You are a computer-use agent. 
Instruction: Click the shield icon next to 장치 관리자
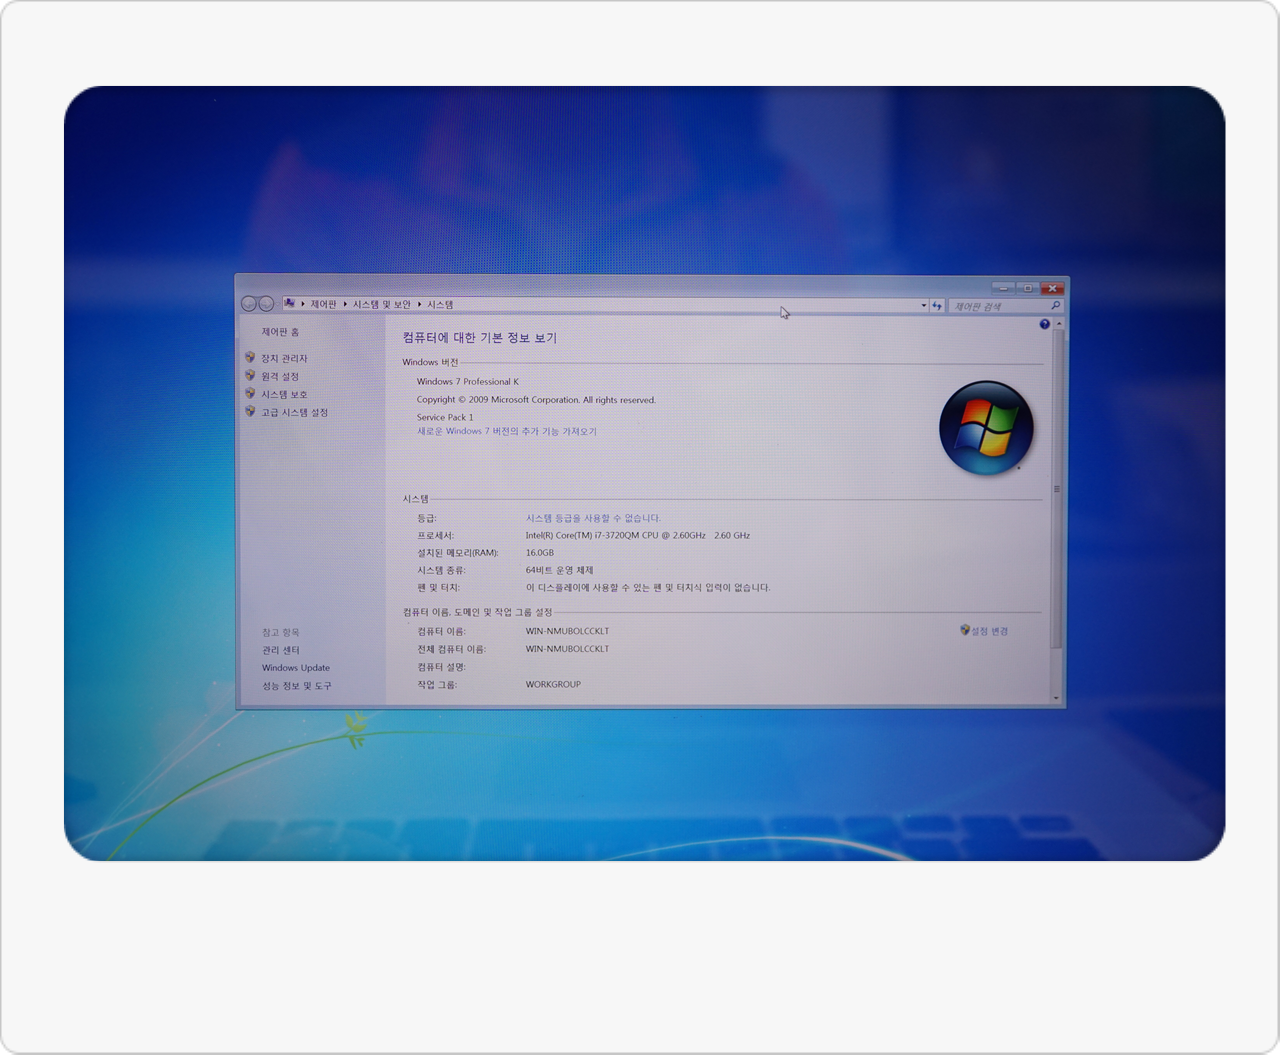[x=250, y=357]
